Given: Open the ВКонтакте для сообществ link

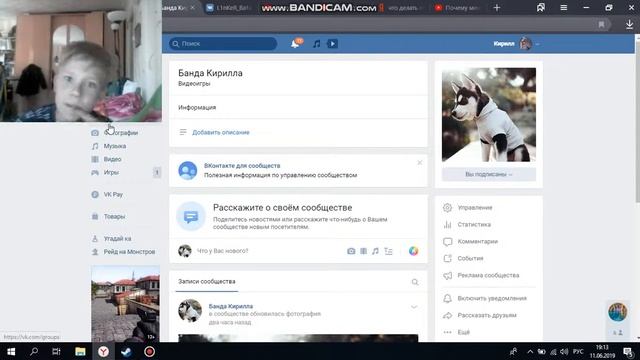Looking at the screenshot, I should (242, 166).
